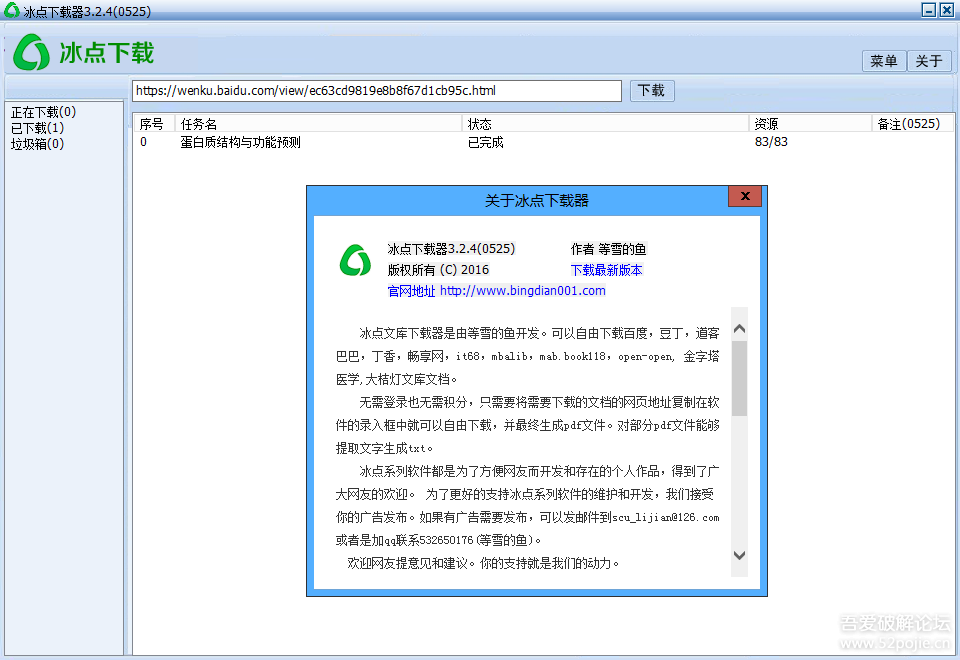960x660 pixels.
Task: Select 垃圾箱(0) in the sidebar
Action: 37,144
